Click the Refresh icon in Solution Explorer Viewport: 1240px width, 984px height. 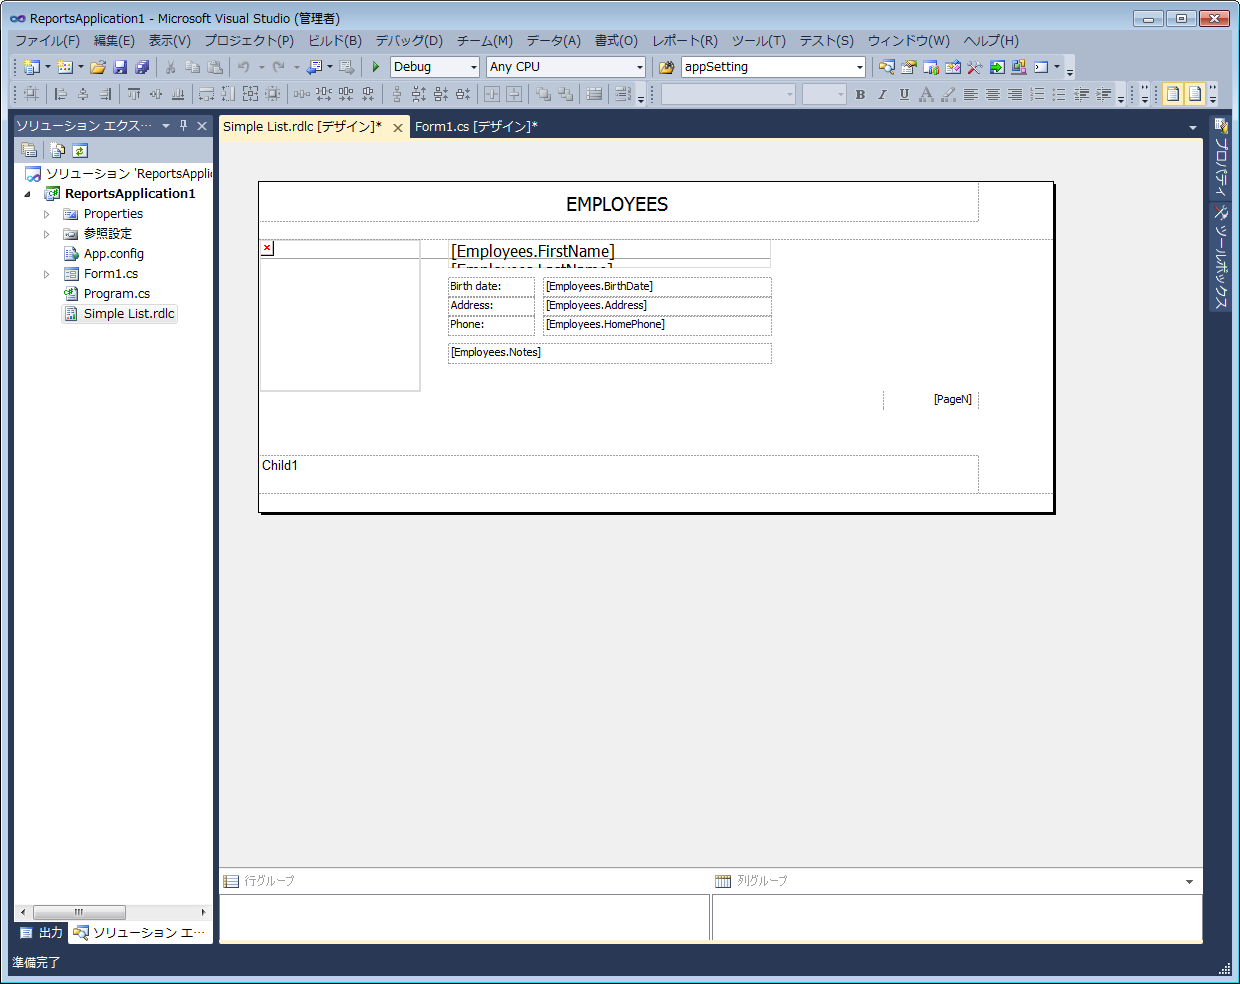[x=80, y=150]
